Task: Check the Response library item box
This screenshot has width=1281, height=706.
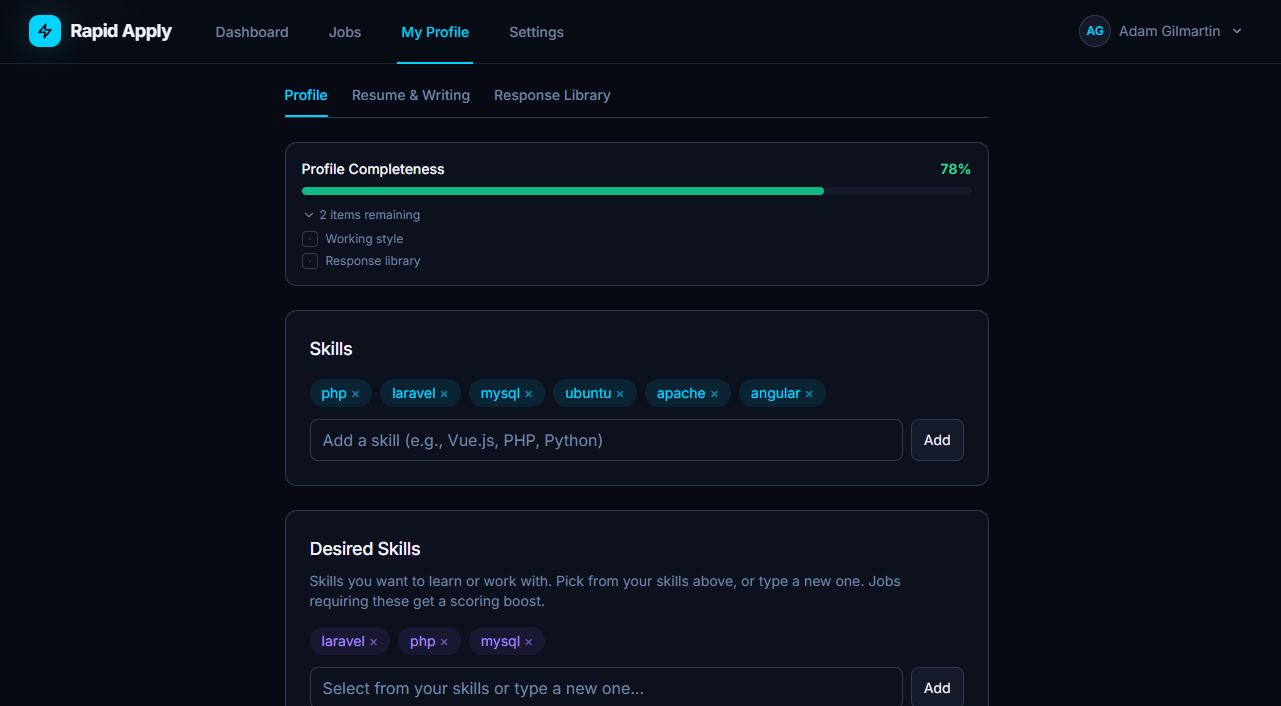Action: [310, 261]
